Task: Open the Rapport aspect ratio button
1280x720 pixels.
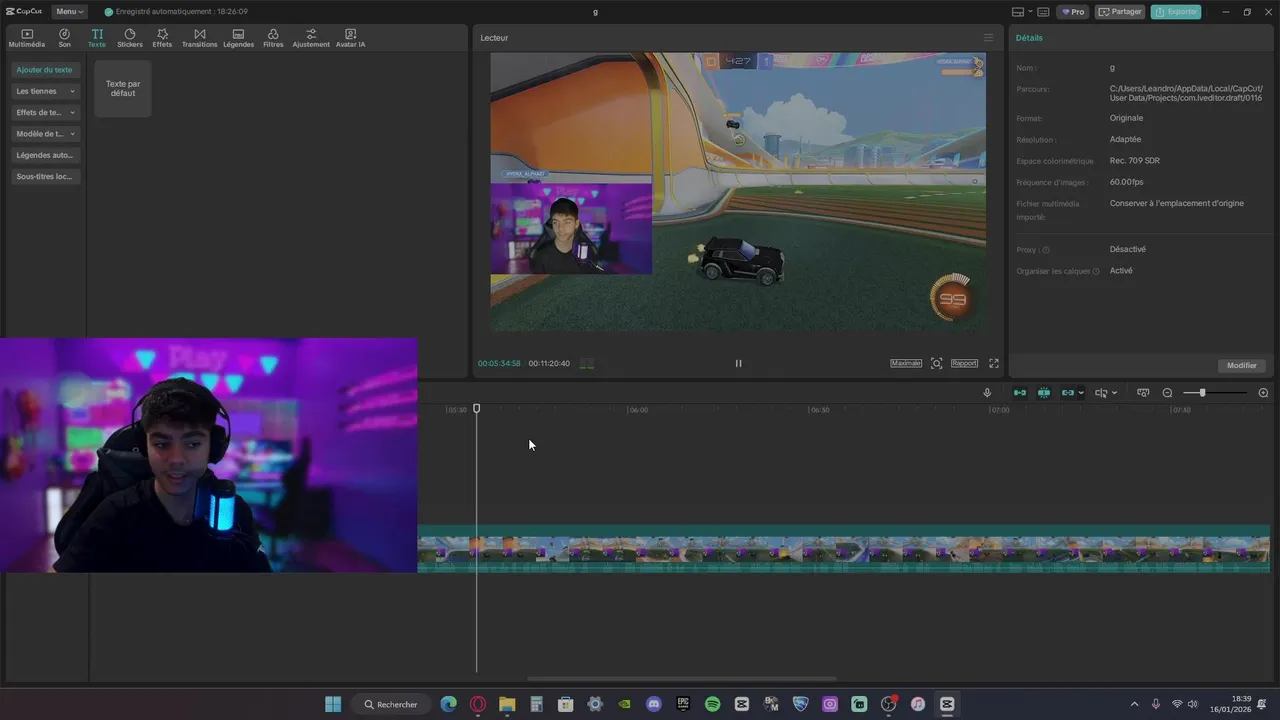Action: pos(964,363)
